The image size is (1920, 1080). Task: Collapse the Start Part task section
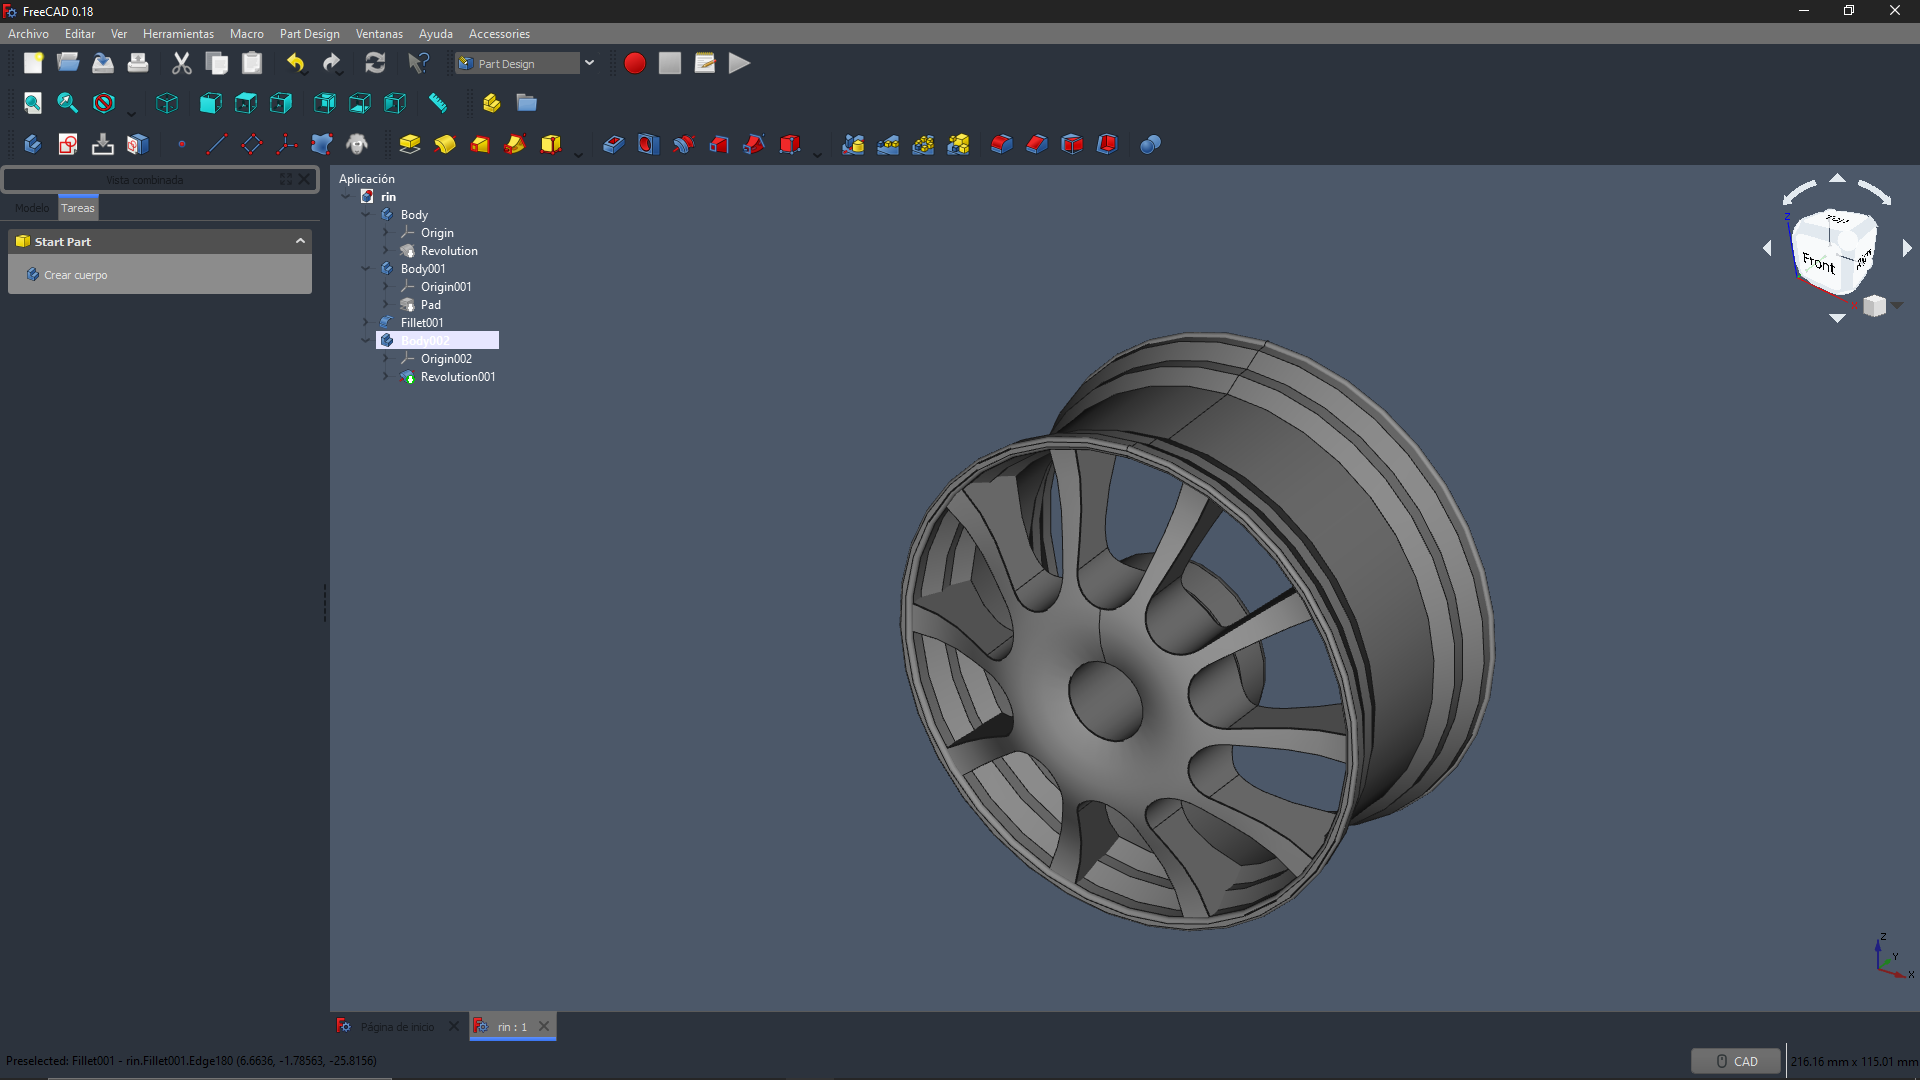click(x=300, y=241)
